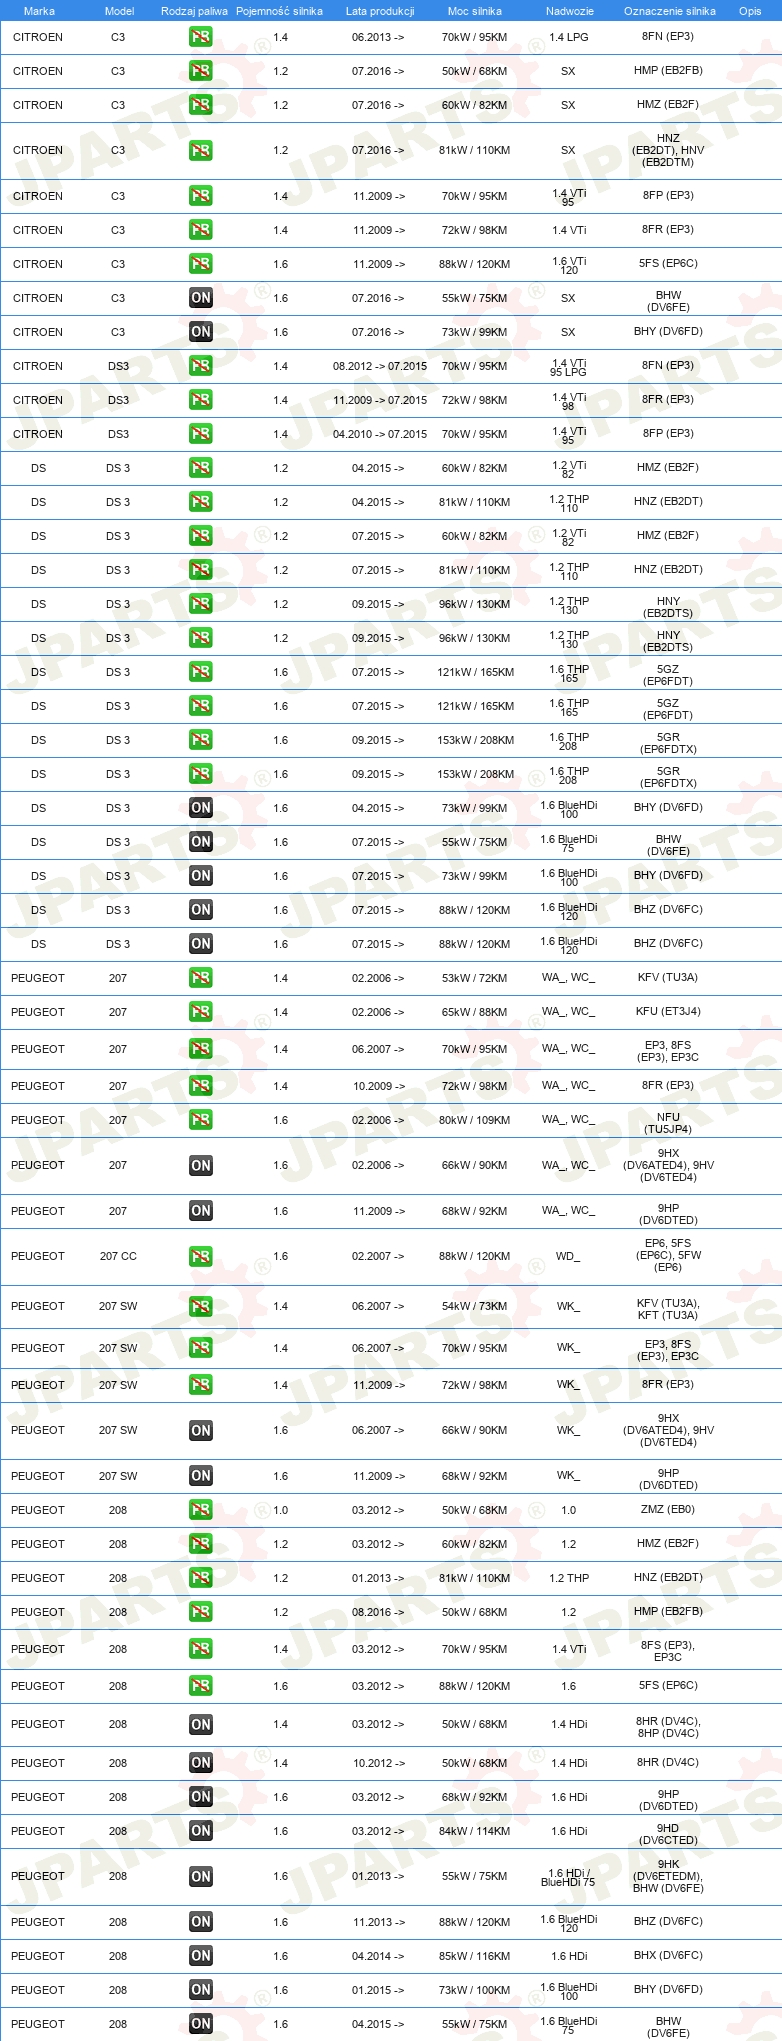Click the '9HD (DV6CTED)' engine code cell
Screen dimensions: 782x2041
(x=668, y=1834)
